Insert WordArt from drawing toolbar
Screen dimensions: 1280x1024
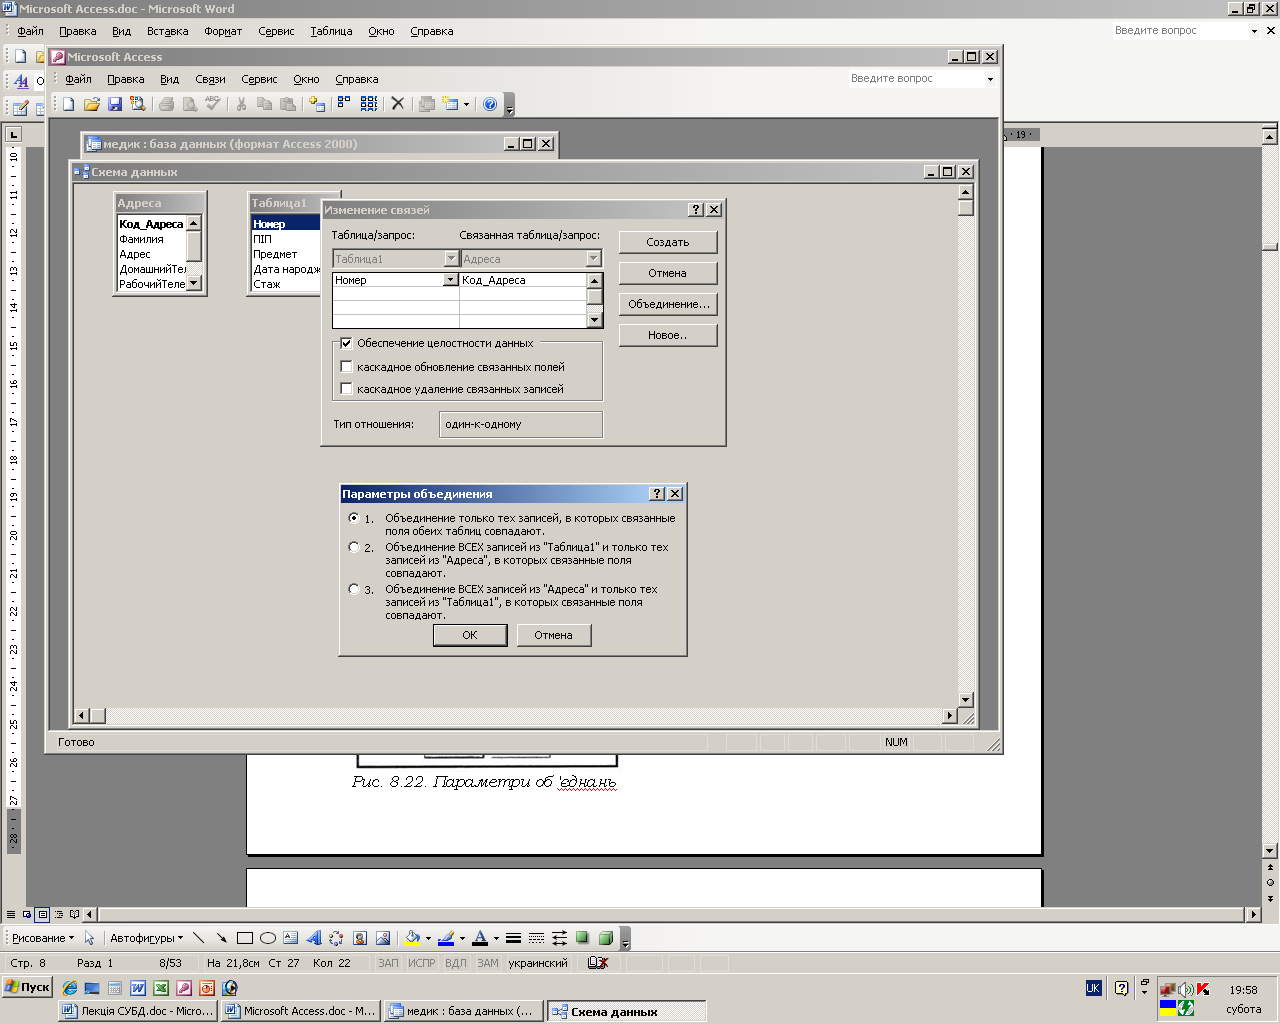tap(313, 938)
